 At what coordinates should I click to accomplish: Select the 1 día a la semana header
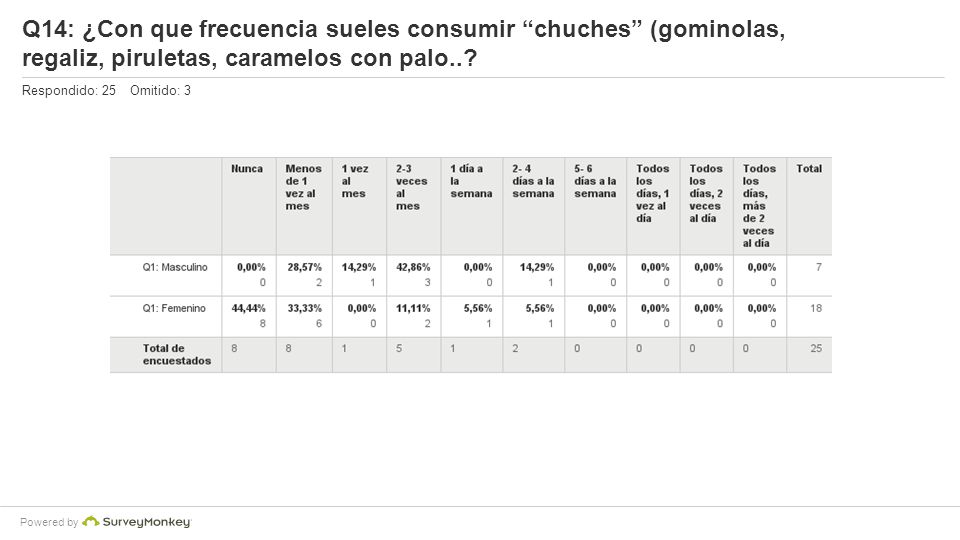(x=471, y=181)
